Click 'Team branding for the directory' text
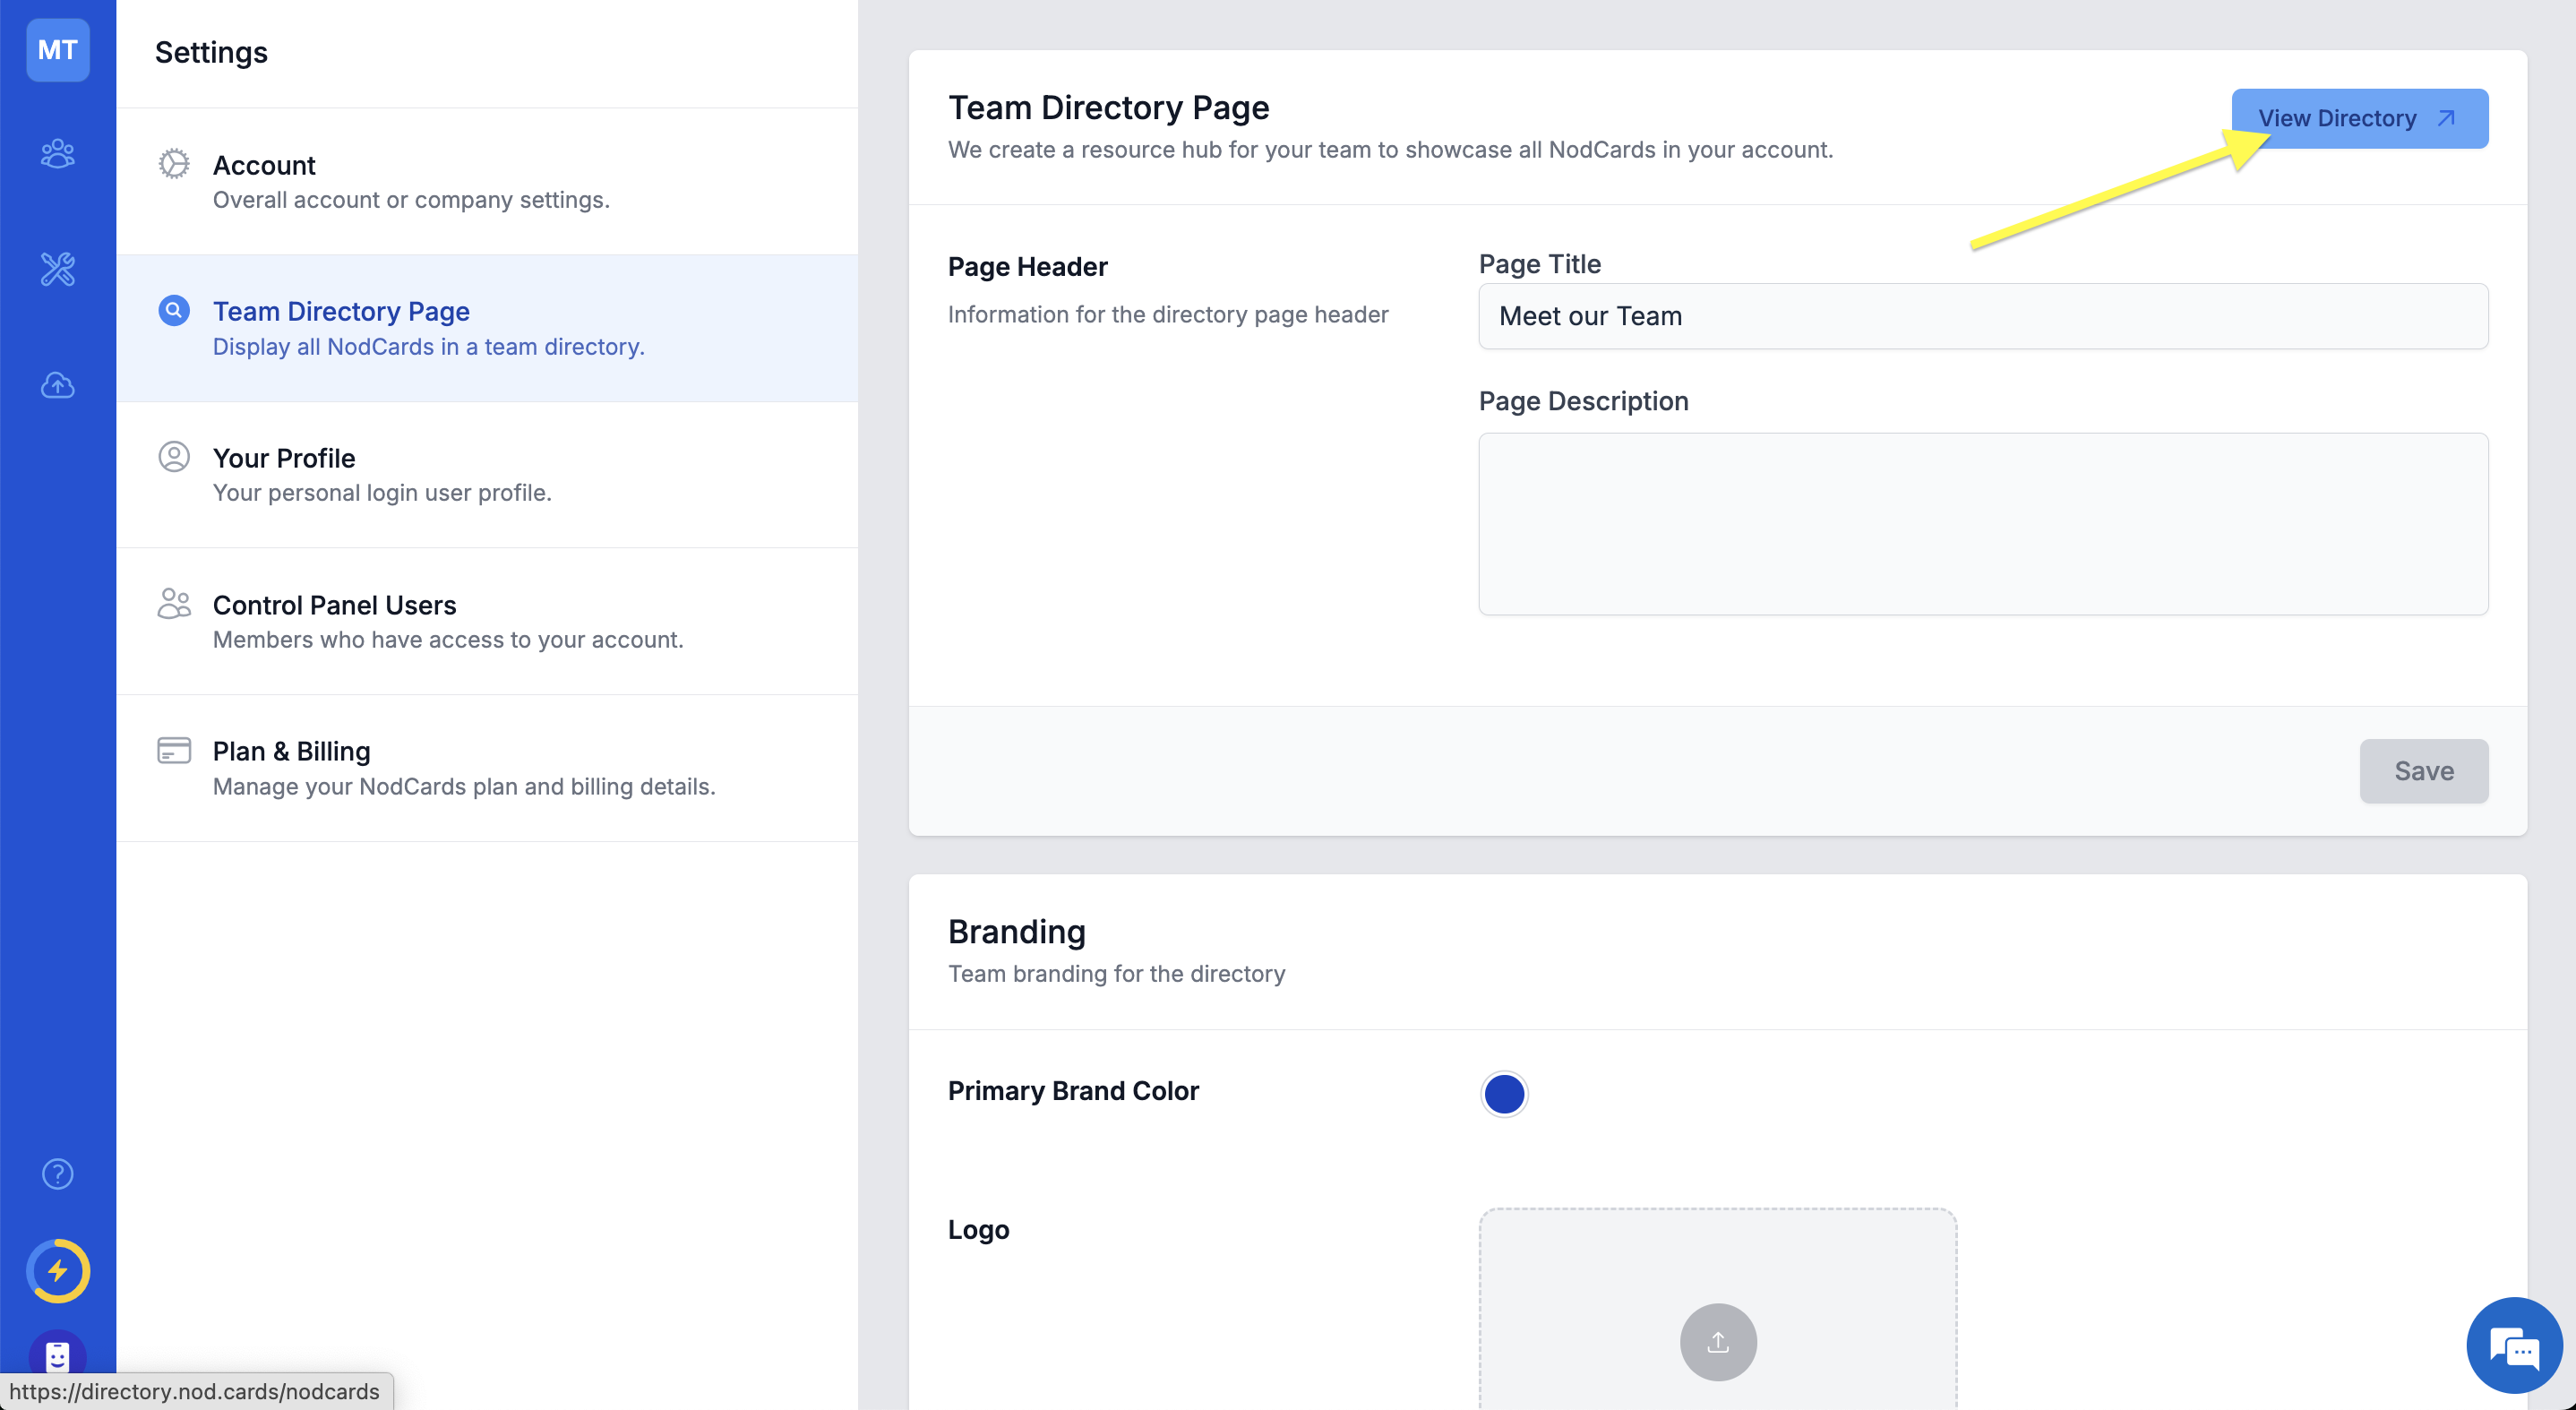 (x=1116, y=973)
